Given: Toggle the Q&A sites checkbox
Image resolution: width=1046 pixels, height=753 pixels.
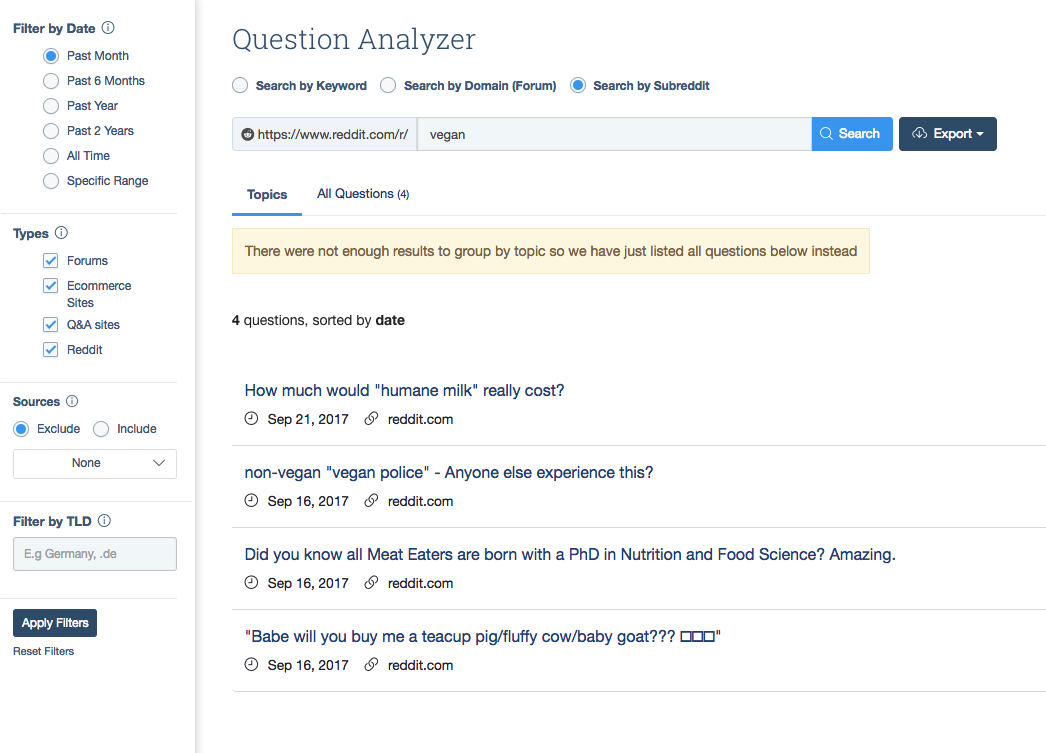Looking at the screenshot, I should coord(50,325).
